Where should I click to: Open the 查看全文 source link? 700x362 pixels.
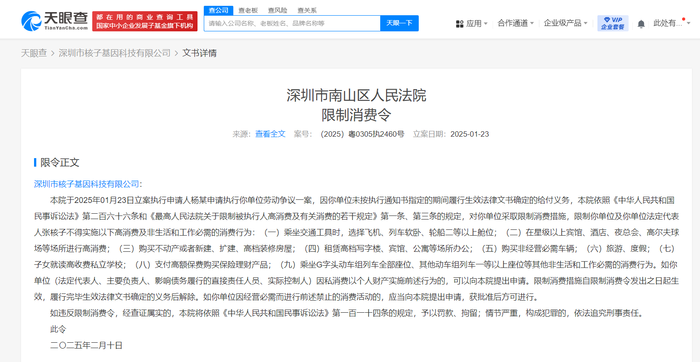[270, 134]
